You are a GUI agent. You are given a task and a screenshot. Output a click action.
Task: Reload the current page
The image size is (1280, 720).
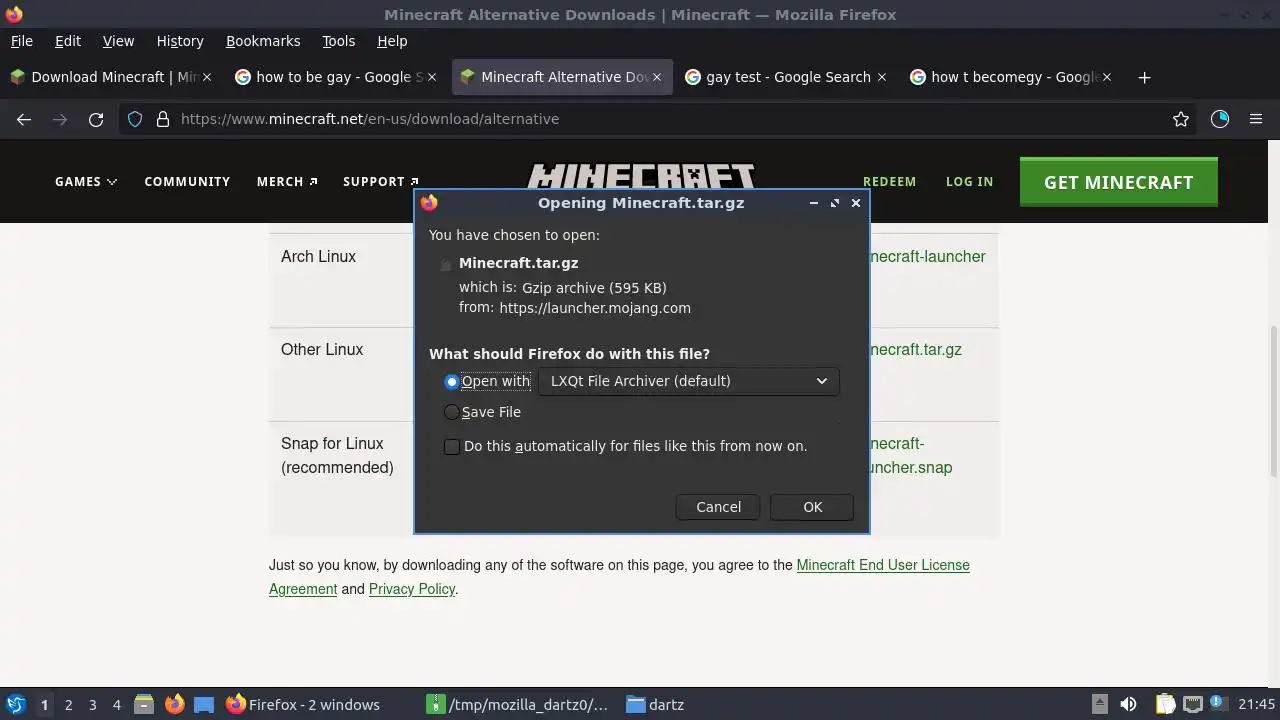96,119
